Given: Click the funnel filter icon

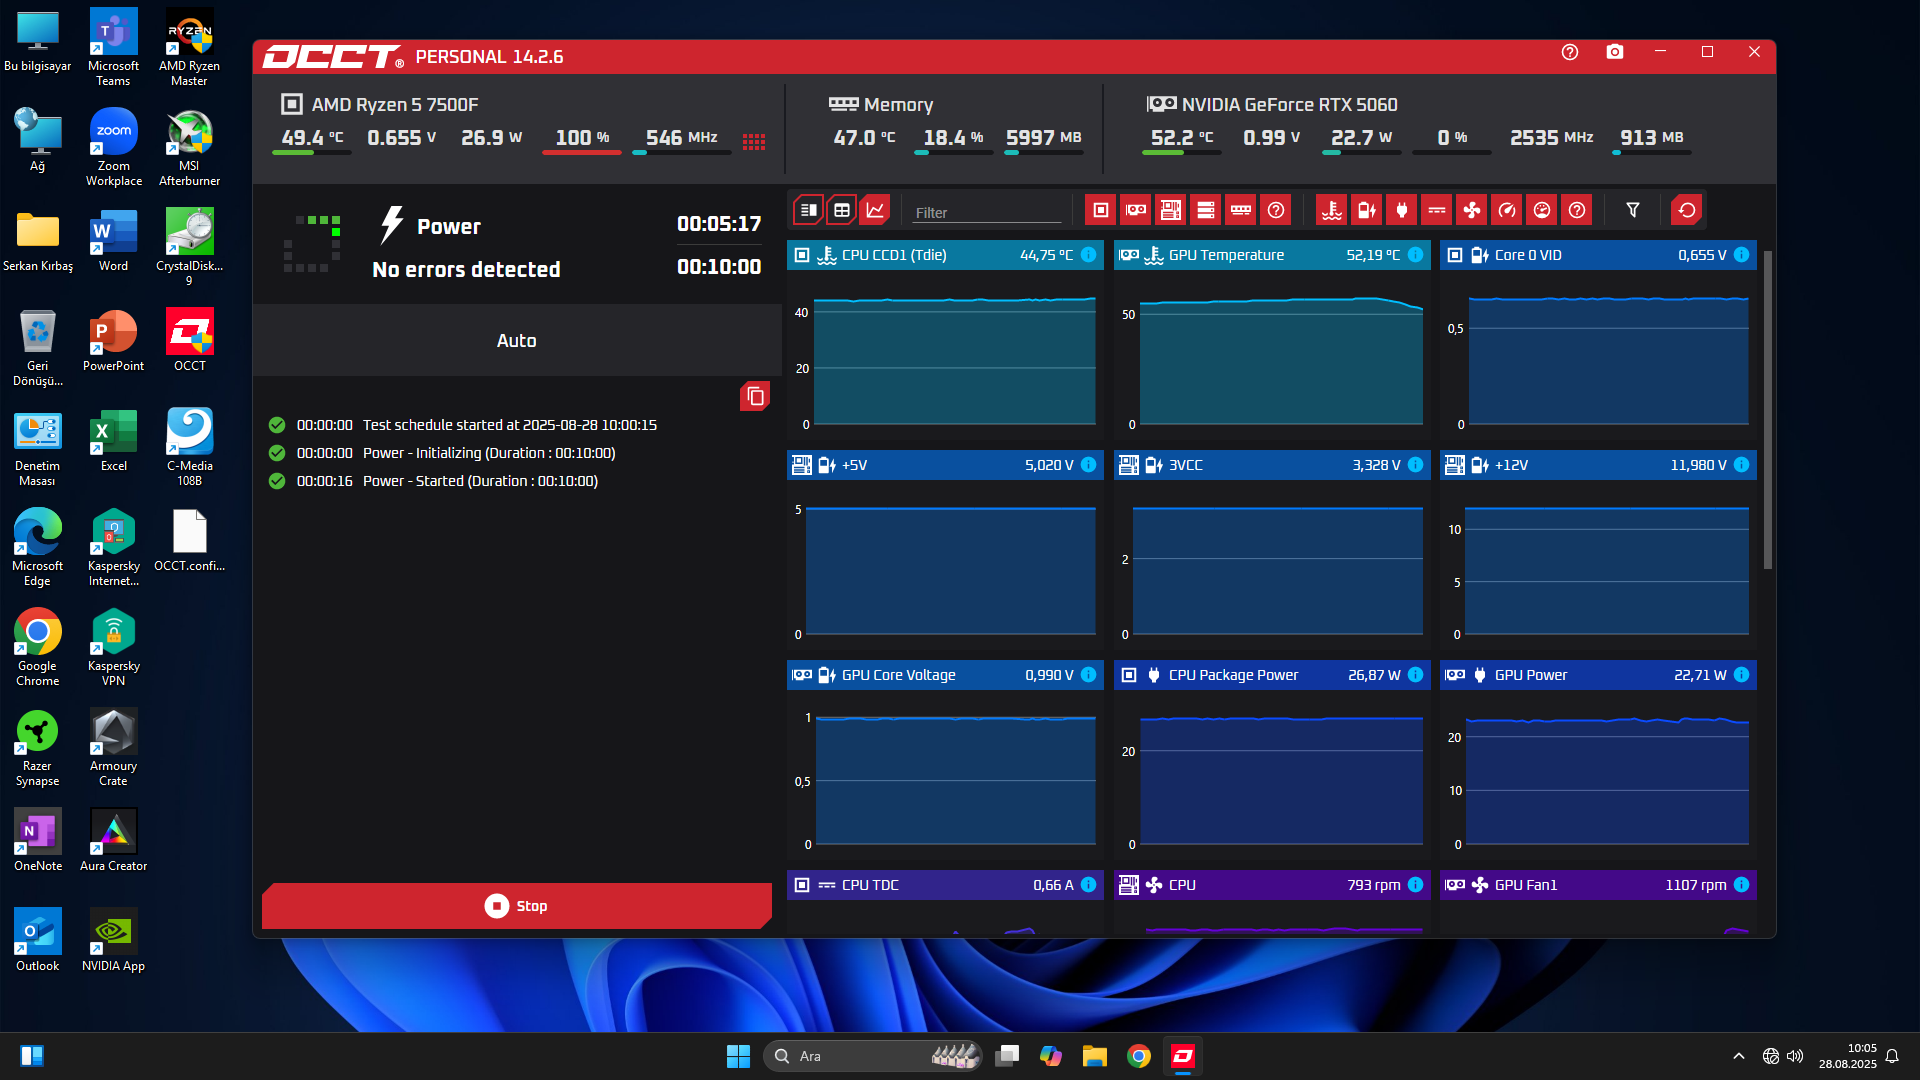Looking at the screenshot, I should pos(1632,210).
